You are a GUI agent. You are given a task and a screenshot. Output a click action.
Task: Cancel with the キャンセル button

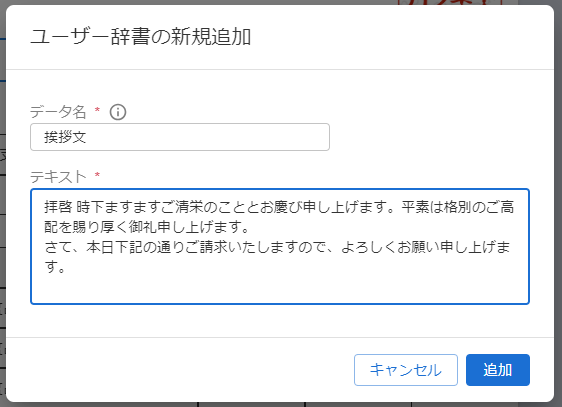coord(406,370)
